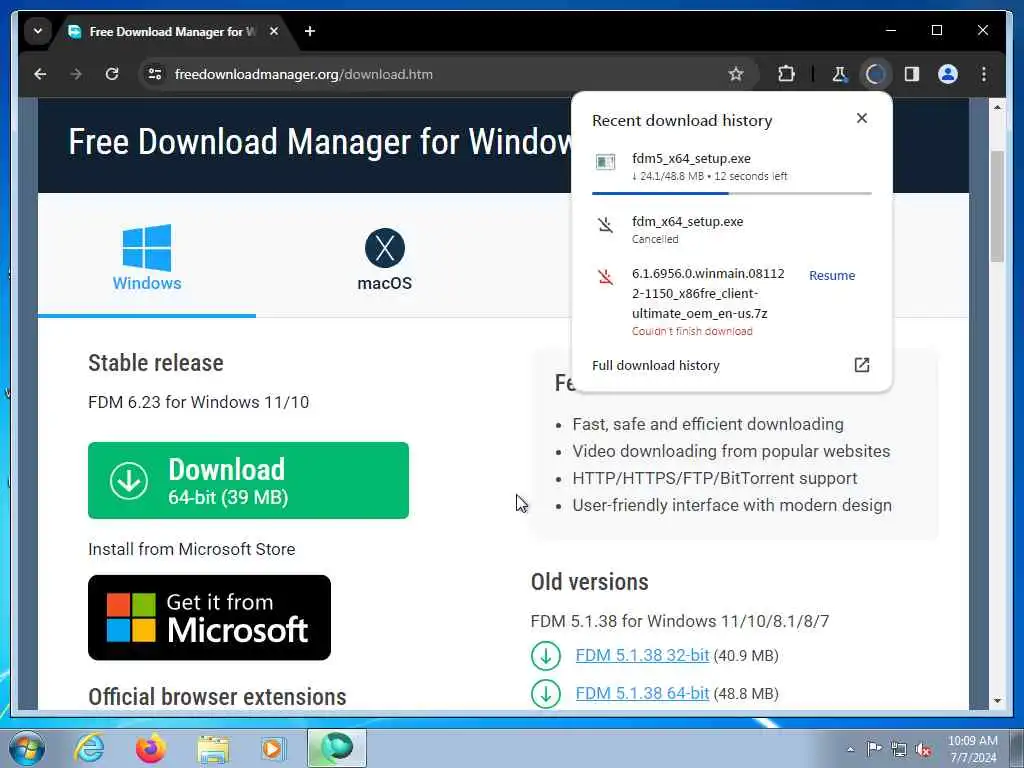Open Windows Media Player from taskbar

274,748
